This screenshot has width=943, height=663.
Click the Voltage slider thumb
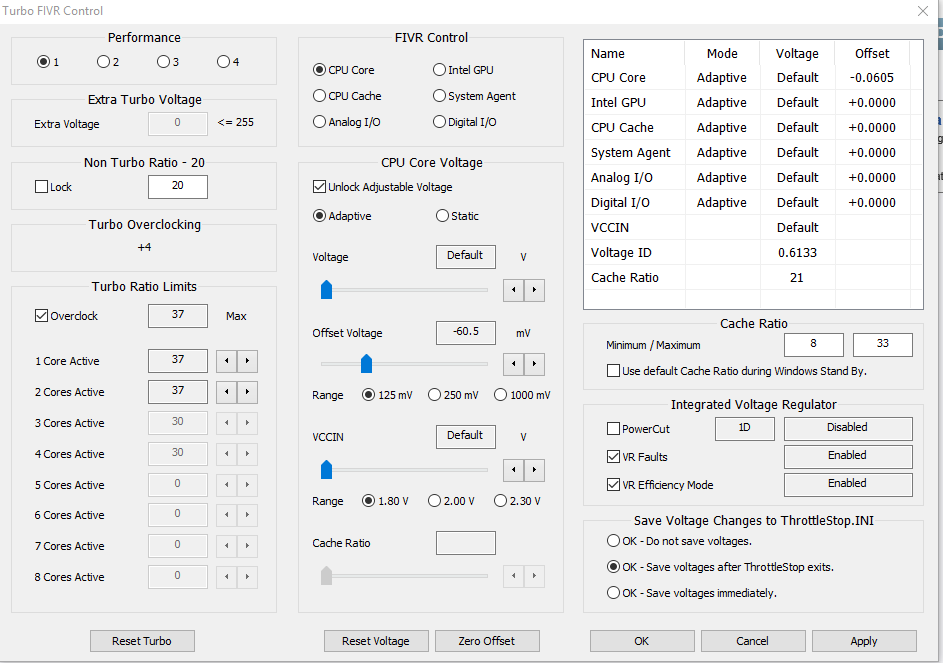click(327, 289)
